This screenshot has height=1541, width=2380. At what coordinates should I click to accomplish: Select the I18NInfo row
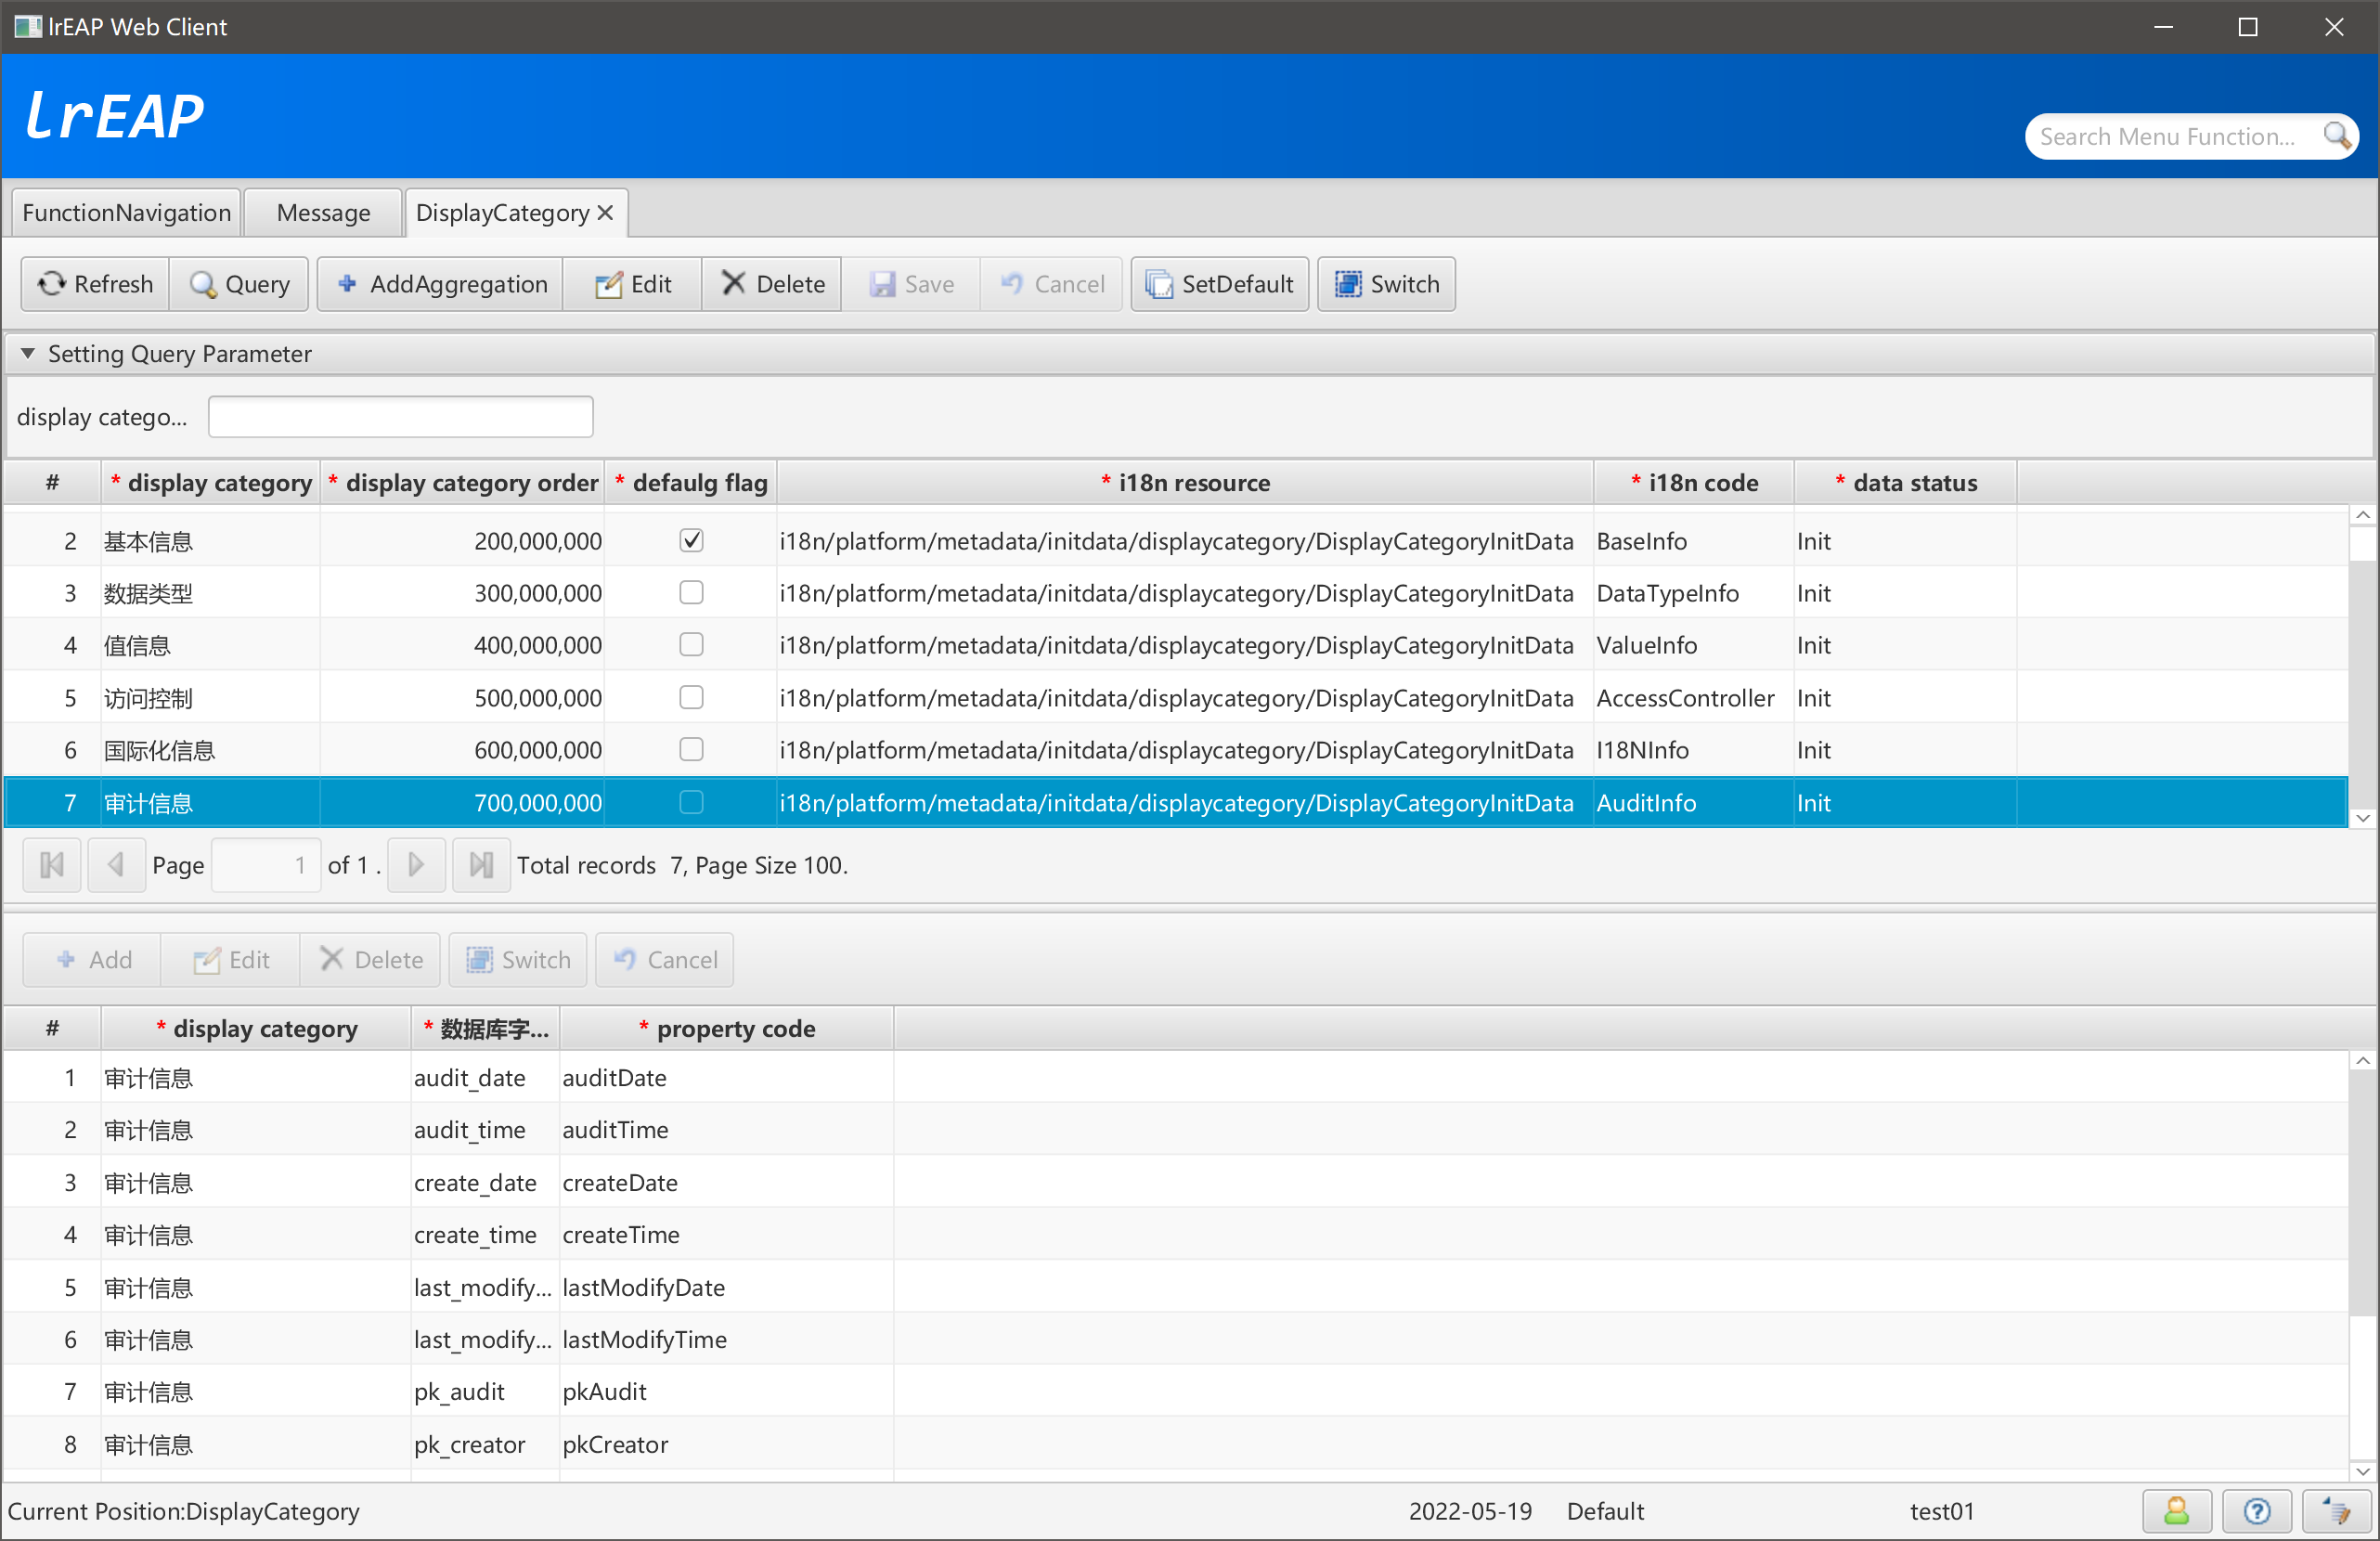coord(1176,750)
